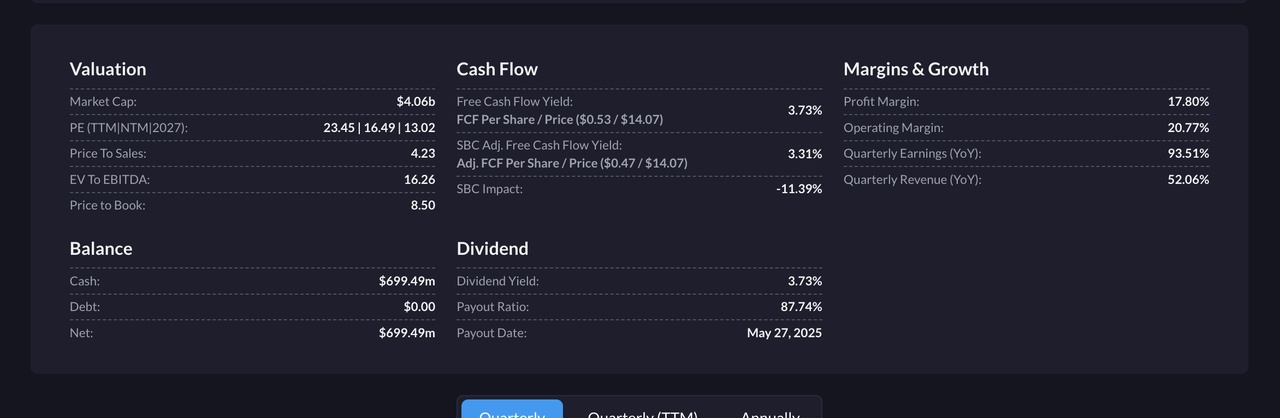Click the Market Cap value $4.06b
This screenshot has height=418, width=1280.
click(415, 101)
